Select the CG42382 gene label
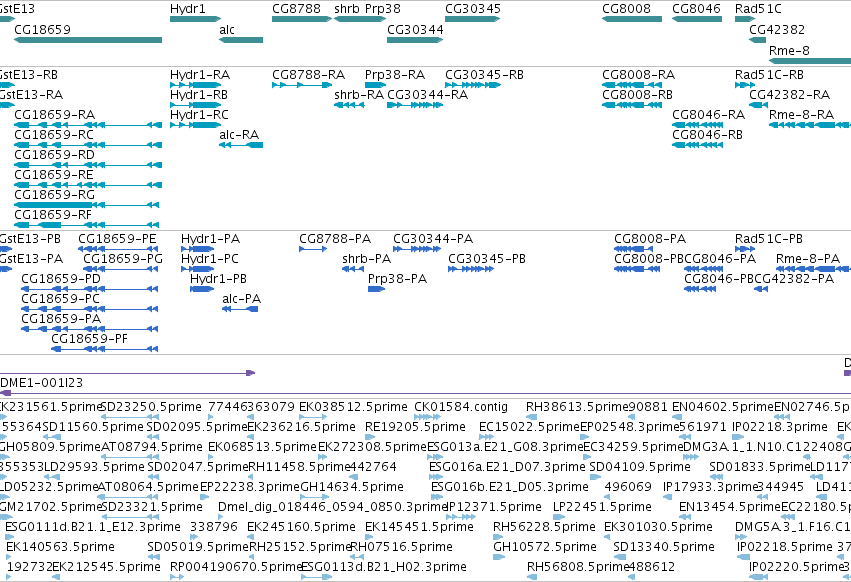 (x=777, y=29)
